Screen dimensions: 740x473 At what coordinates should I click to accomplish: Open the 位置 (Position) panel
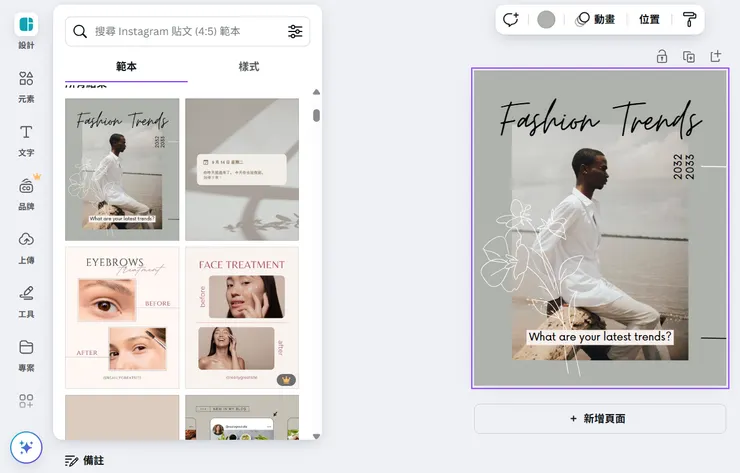coord(649,19)
